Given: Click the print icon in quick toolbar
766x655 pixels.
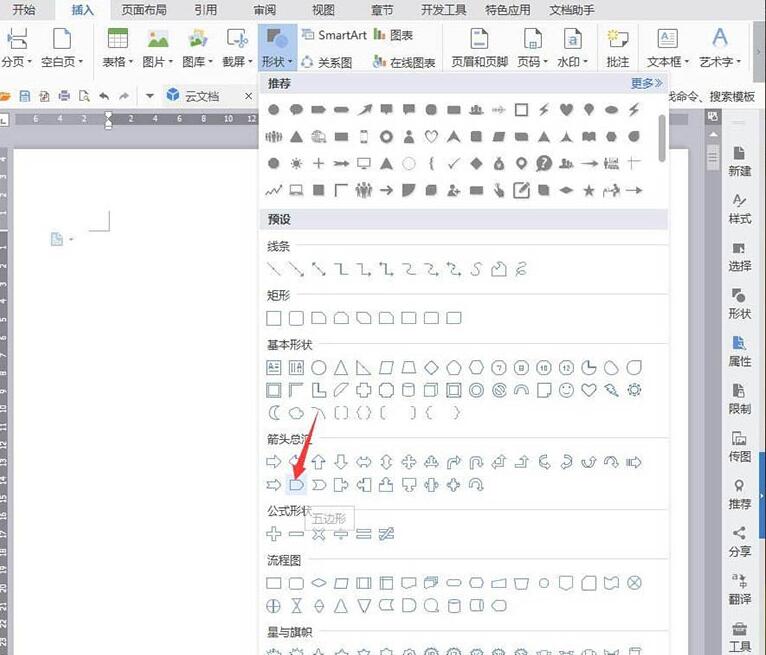Looking at the screenshot, I should tap(64, 96).
